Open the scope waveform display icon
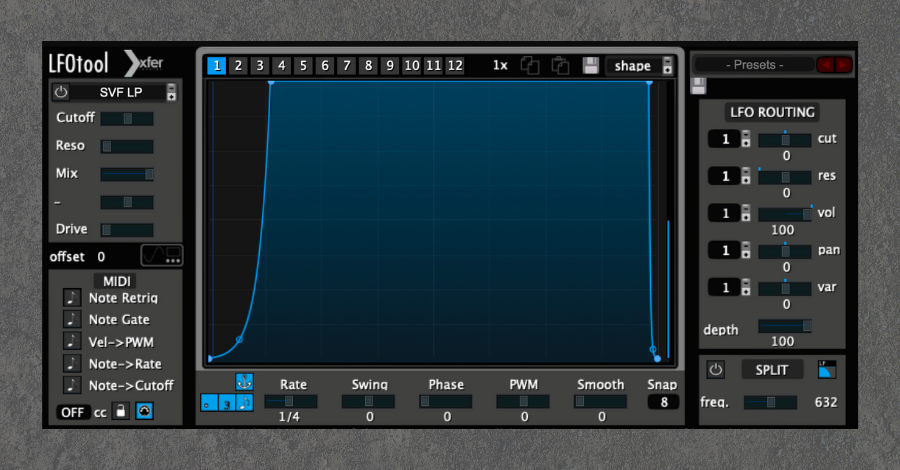Viewport: 900px width, 470px height. pos(162,255)
